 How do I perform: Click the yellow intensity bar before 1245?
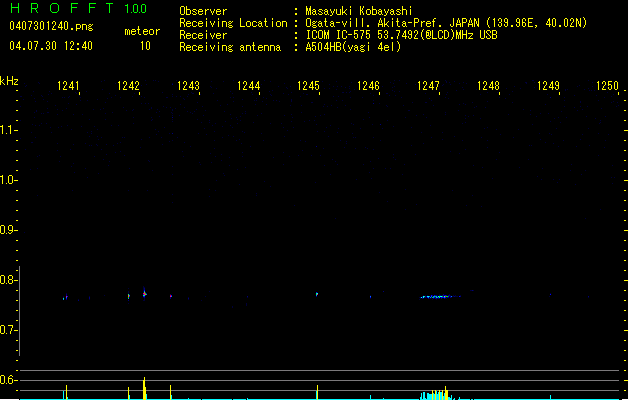317,392
